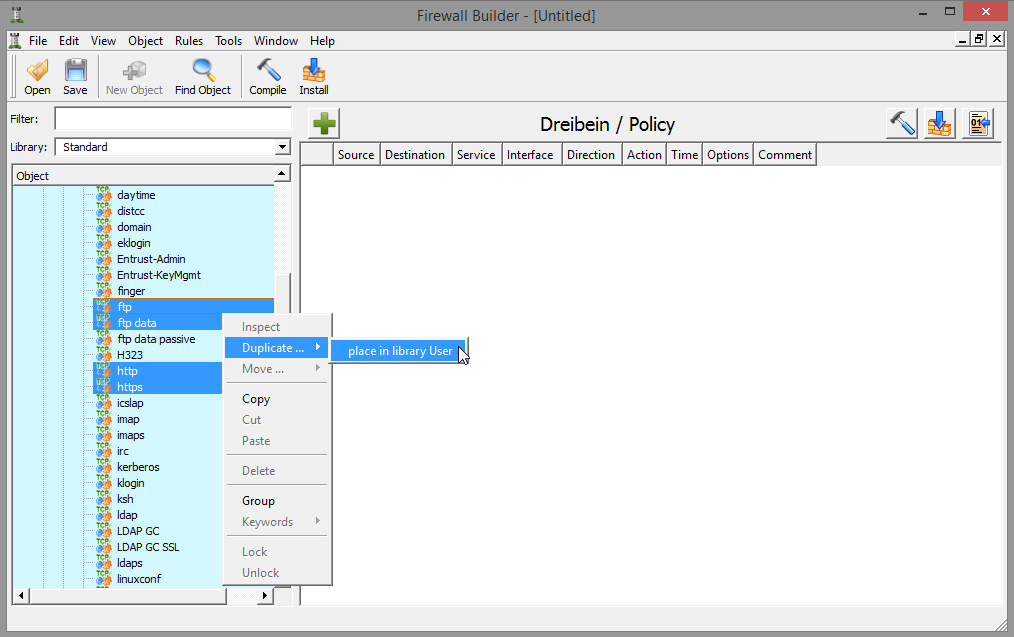Click the compile hammer icon beside policy title

[901, 124]
